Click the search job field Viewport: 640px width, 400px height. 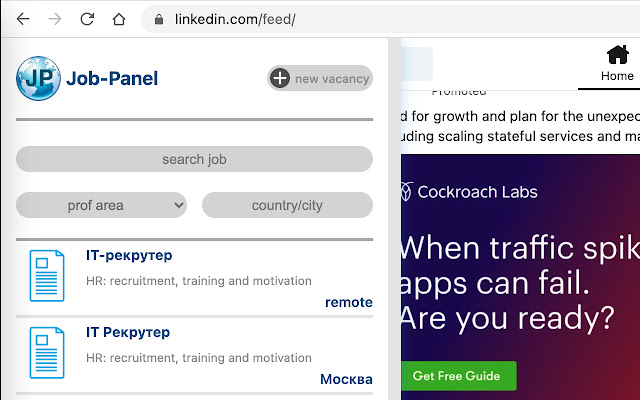pos(194,159)
